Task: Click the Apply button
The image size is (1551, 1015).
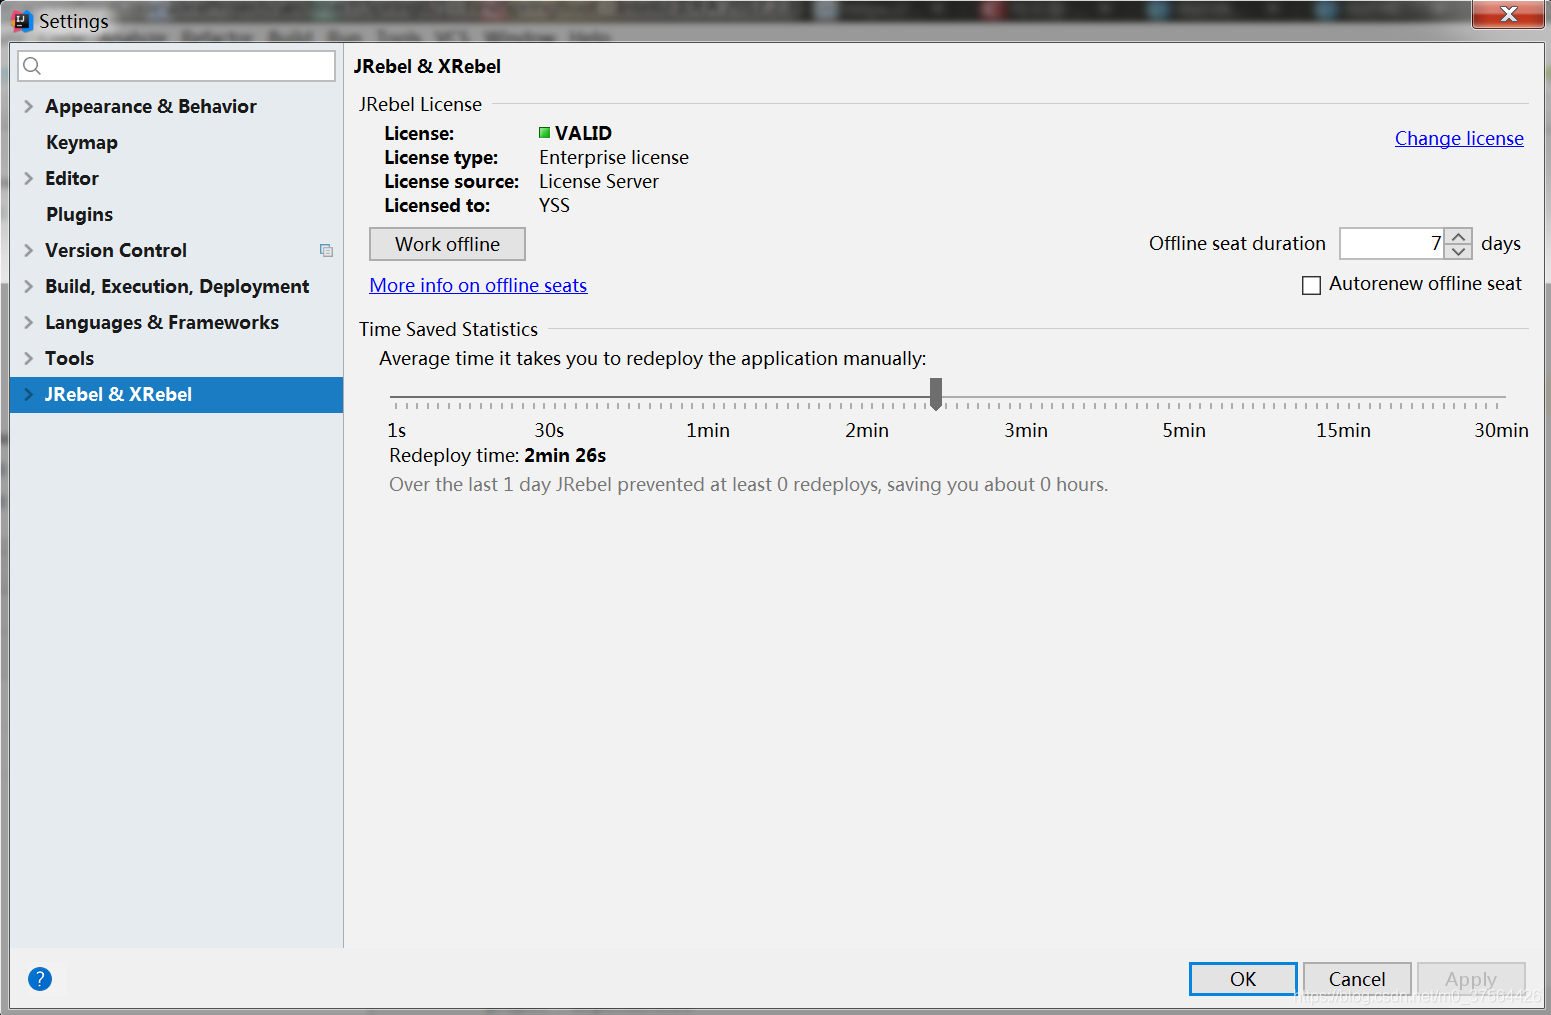Action: point(1471,979)
